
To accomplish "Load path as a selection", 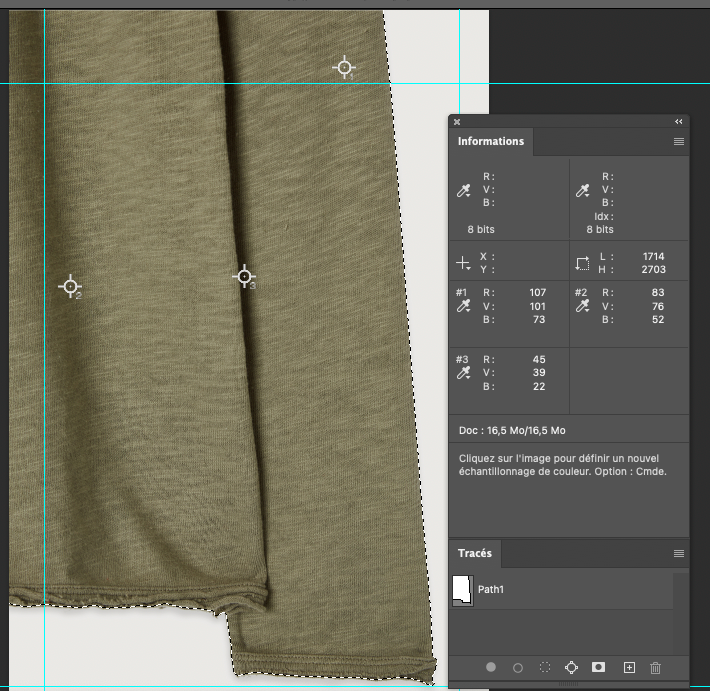I will coord(545,667).
